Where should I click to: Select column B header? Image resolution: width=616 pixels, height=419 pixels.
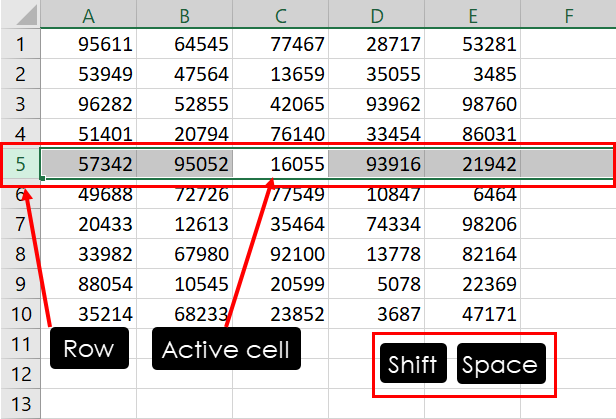point(185,14)
